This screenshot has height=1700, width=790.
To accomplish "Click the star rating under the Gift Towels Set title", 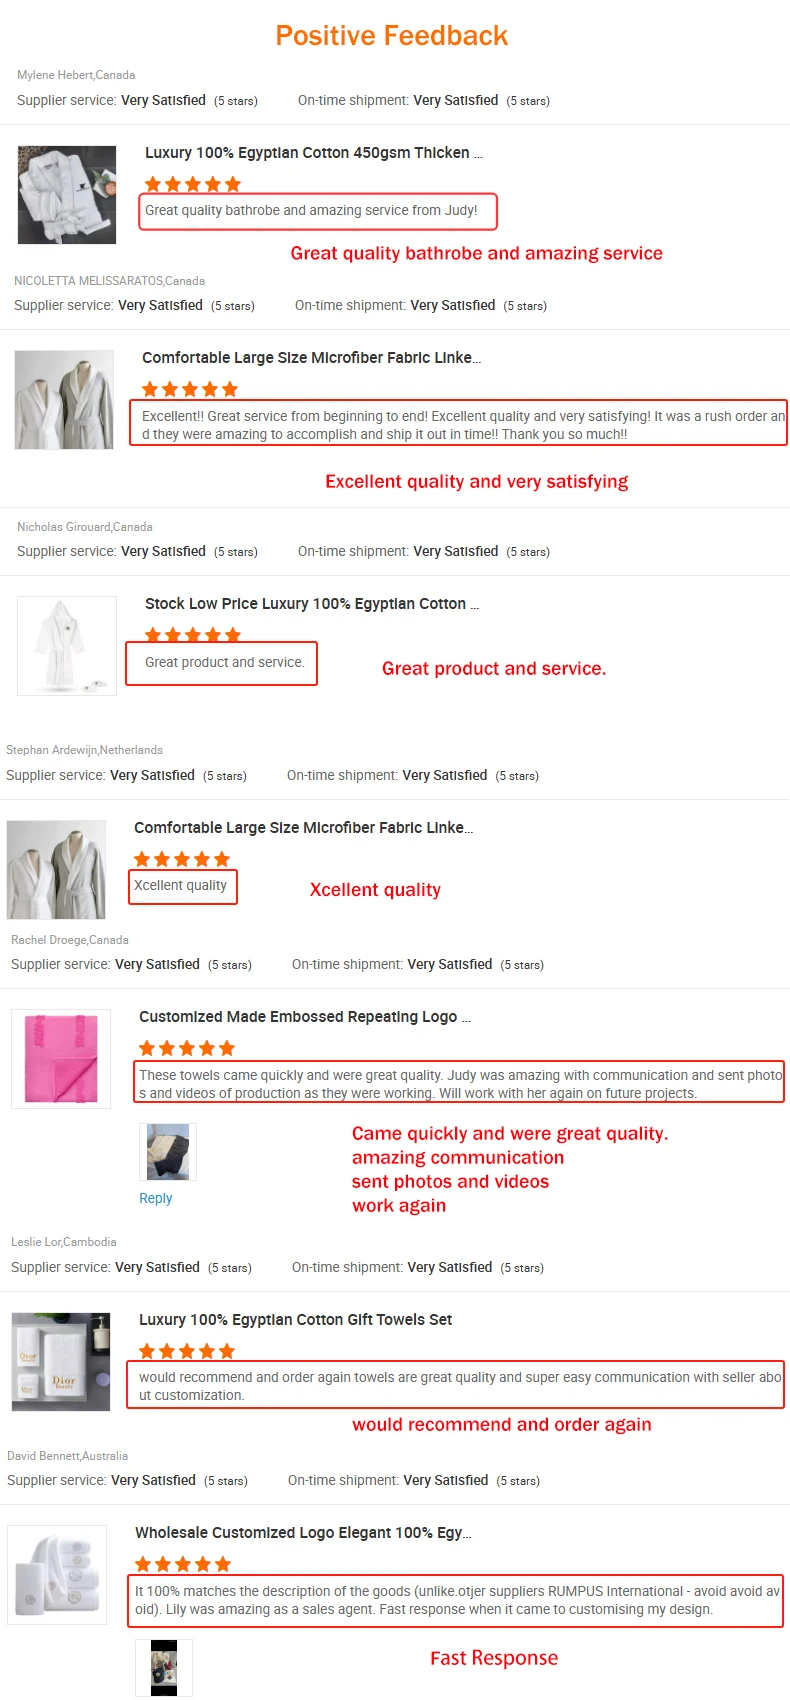I will tap(187, 1351).
